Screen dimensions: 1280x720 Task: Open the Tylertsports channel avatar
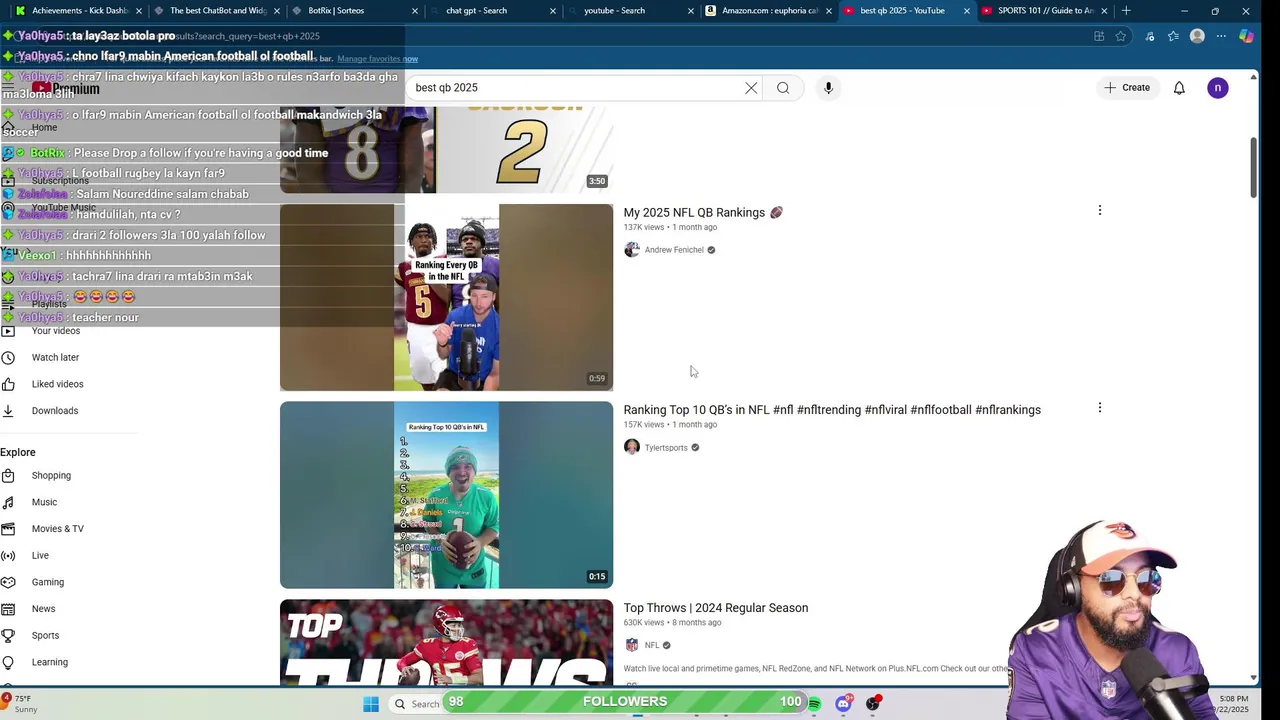(631, 447)
